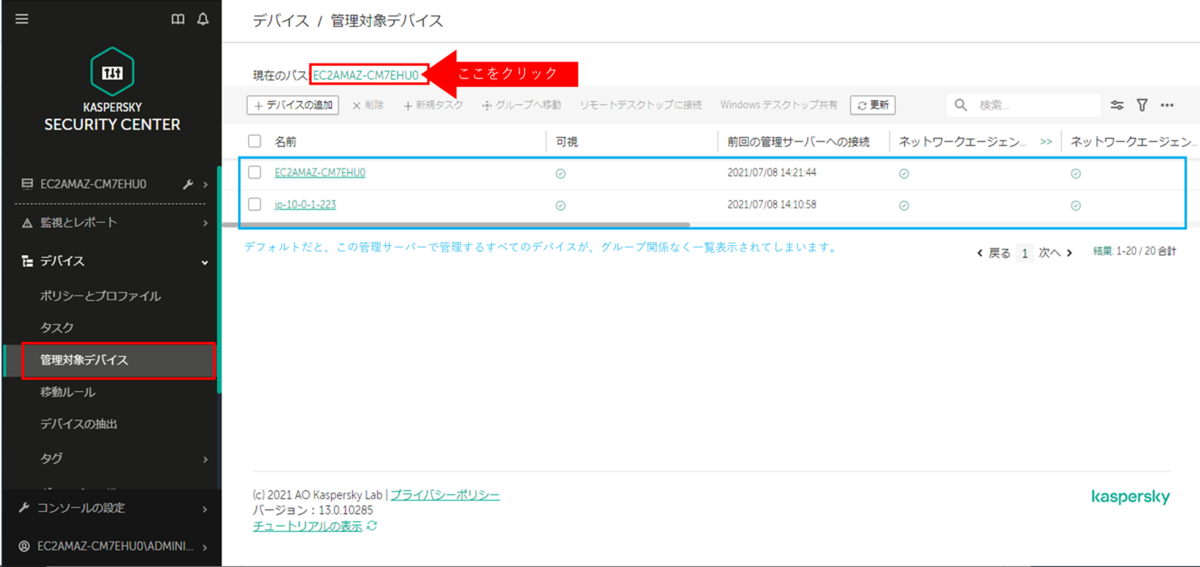
Task: Click visible status icon for ip-10-0-1-223
Action: (560, 205)
